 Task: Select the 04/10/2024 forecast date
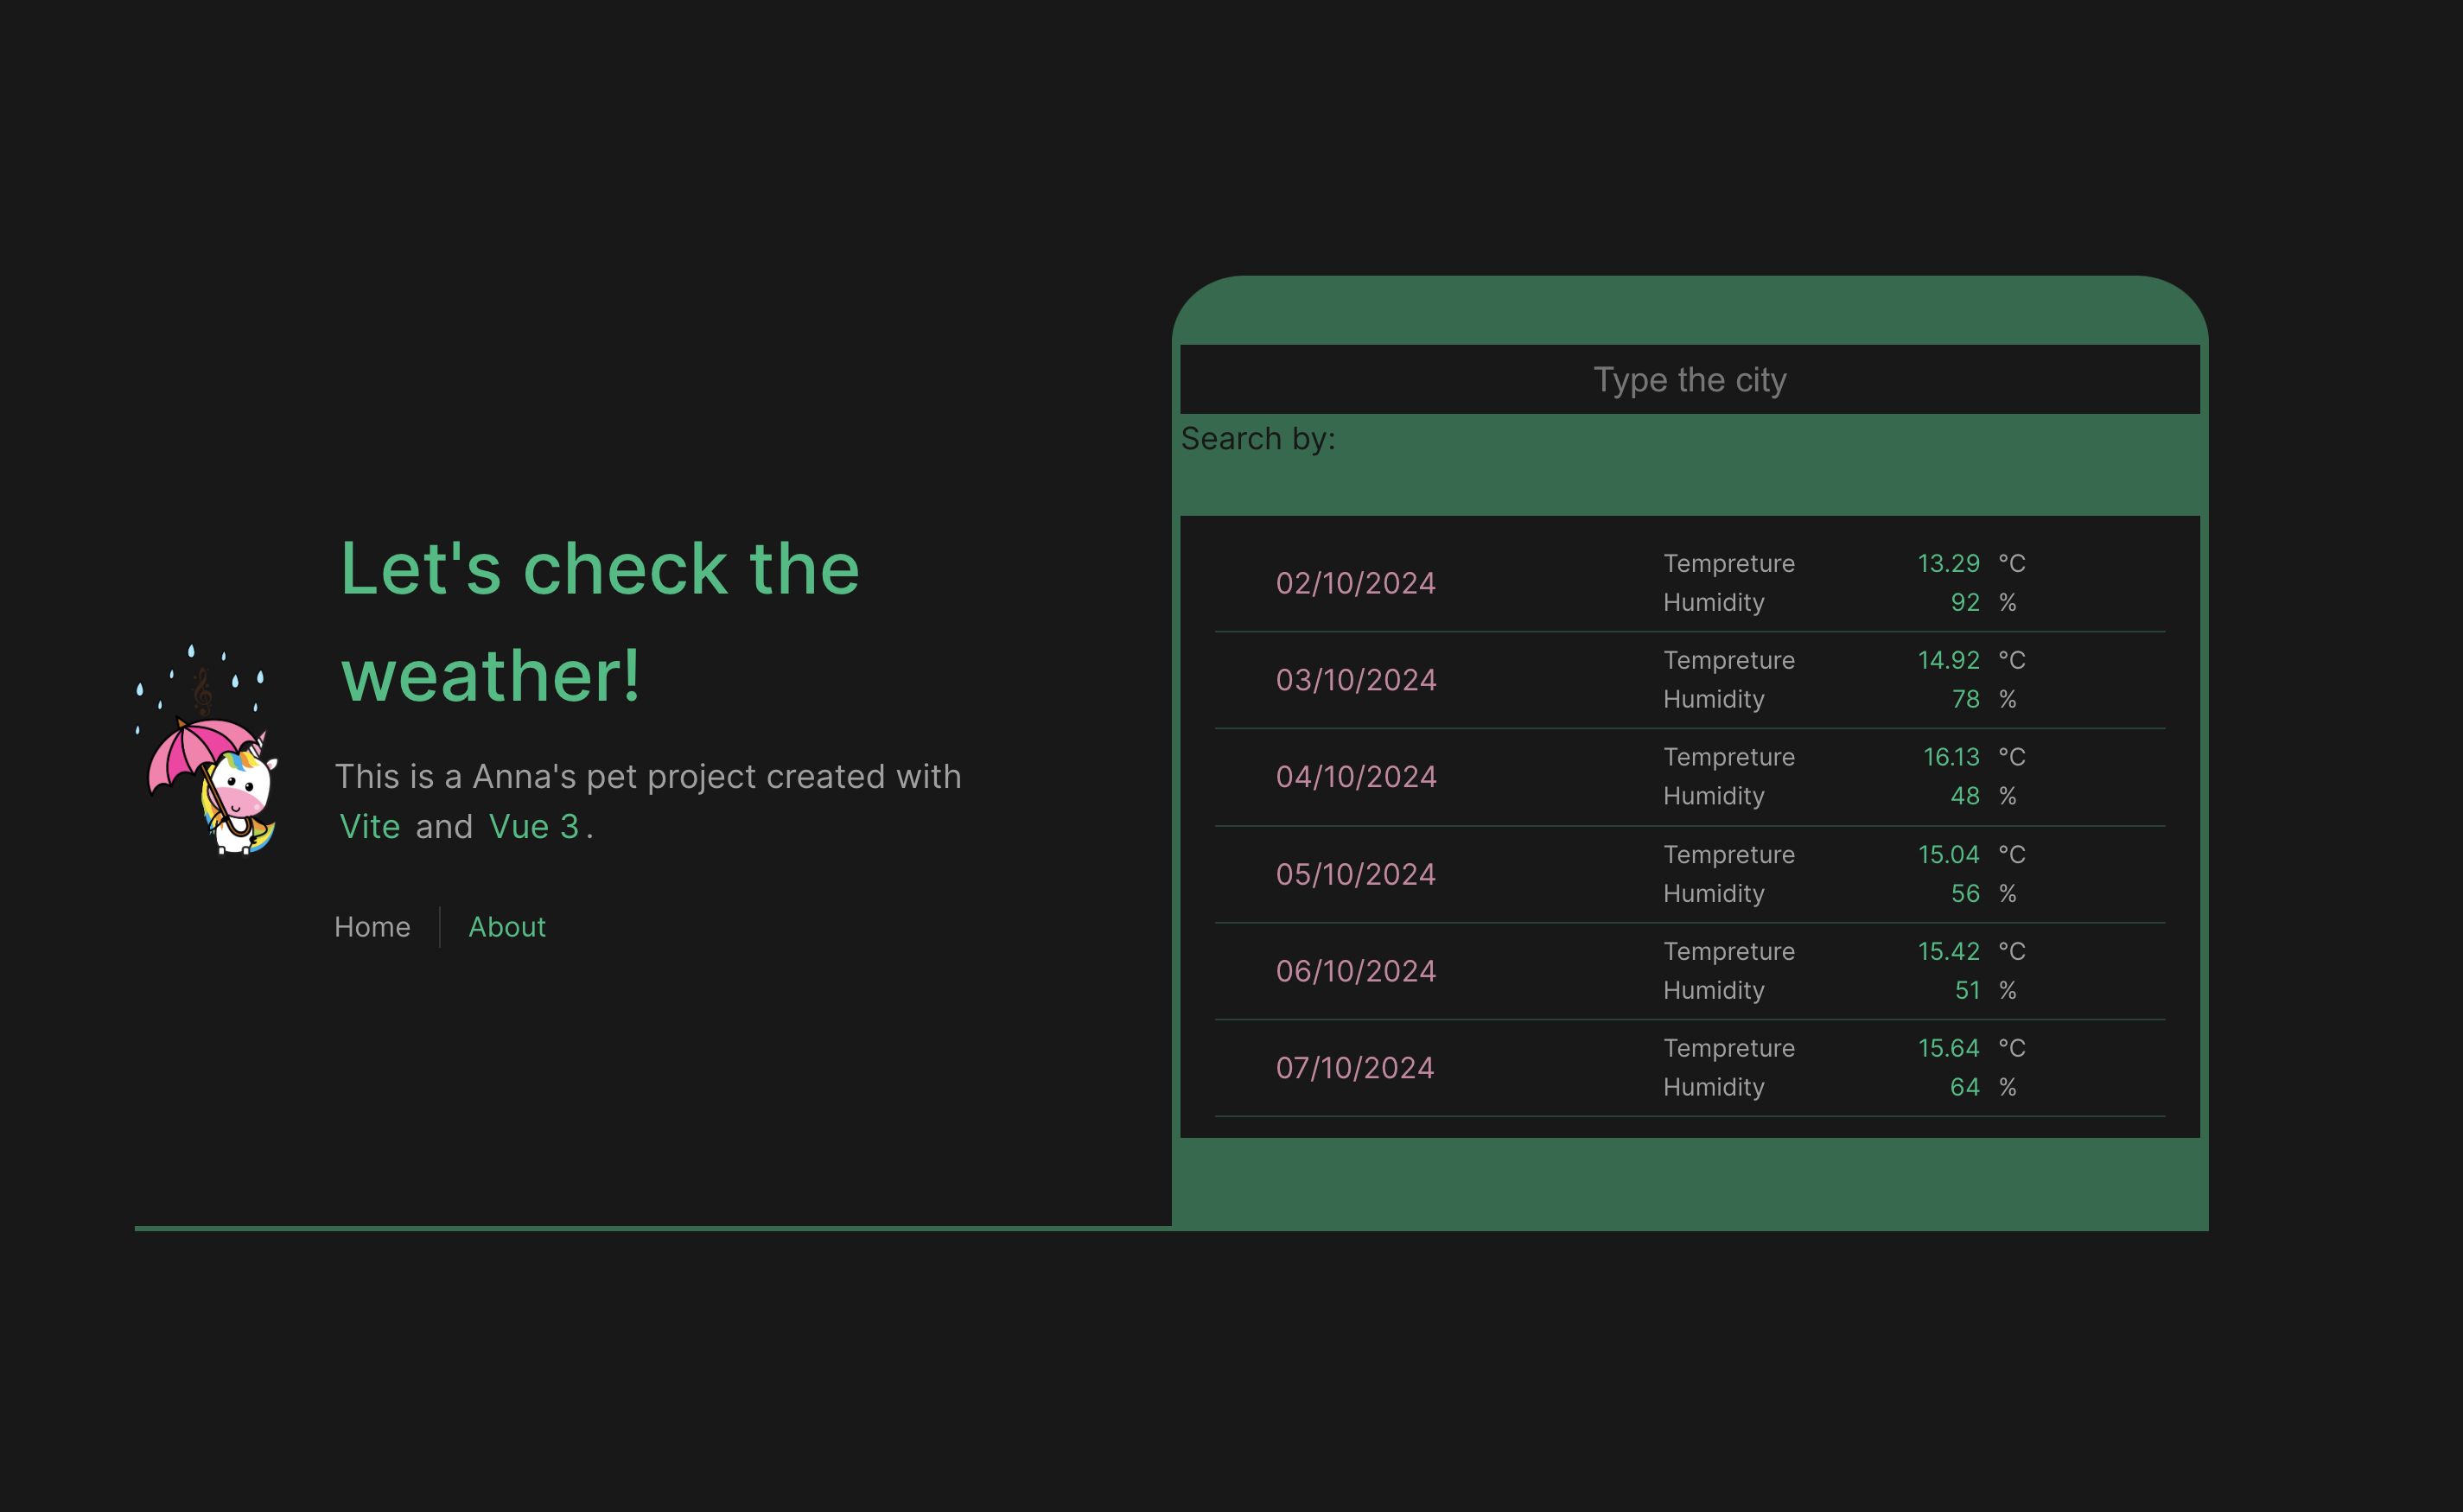pyautogui.click(x=1355, y=777)
